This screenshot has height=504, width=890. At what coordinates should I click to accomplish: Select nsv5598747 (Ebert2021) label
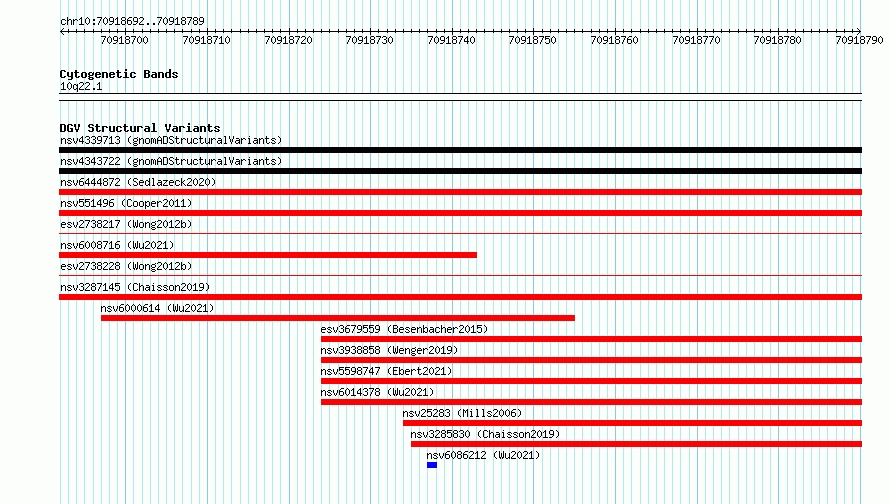(x=386, y=371)
